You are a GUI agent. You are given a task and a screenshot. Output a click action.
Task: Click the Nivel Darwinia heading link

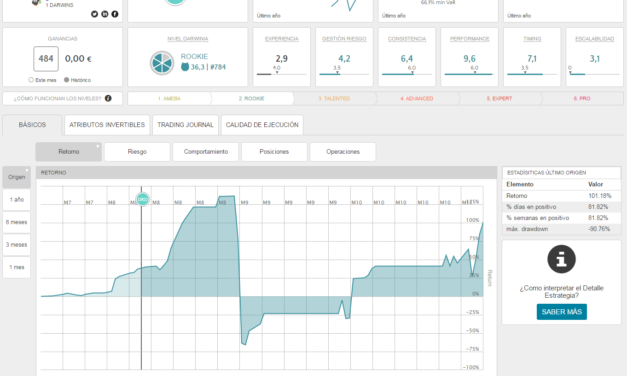pos(188,39)
